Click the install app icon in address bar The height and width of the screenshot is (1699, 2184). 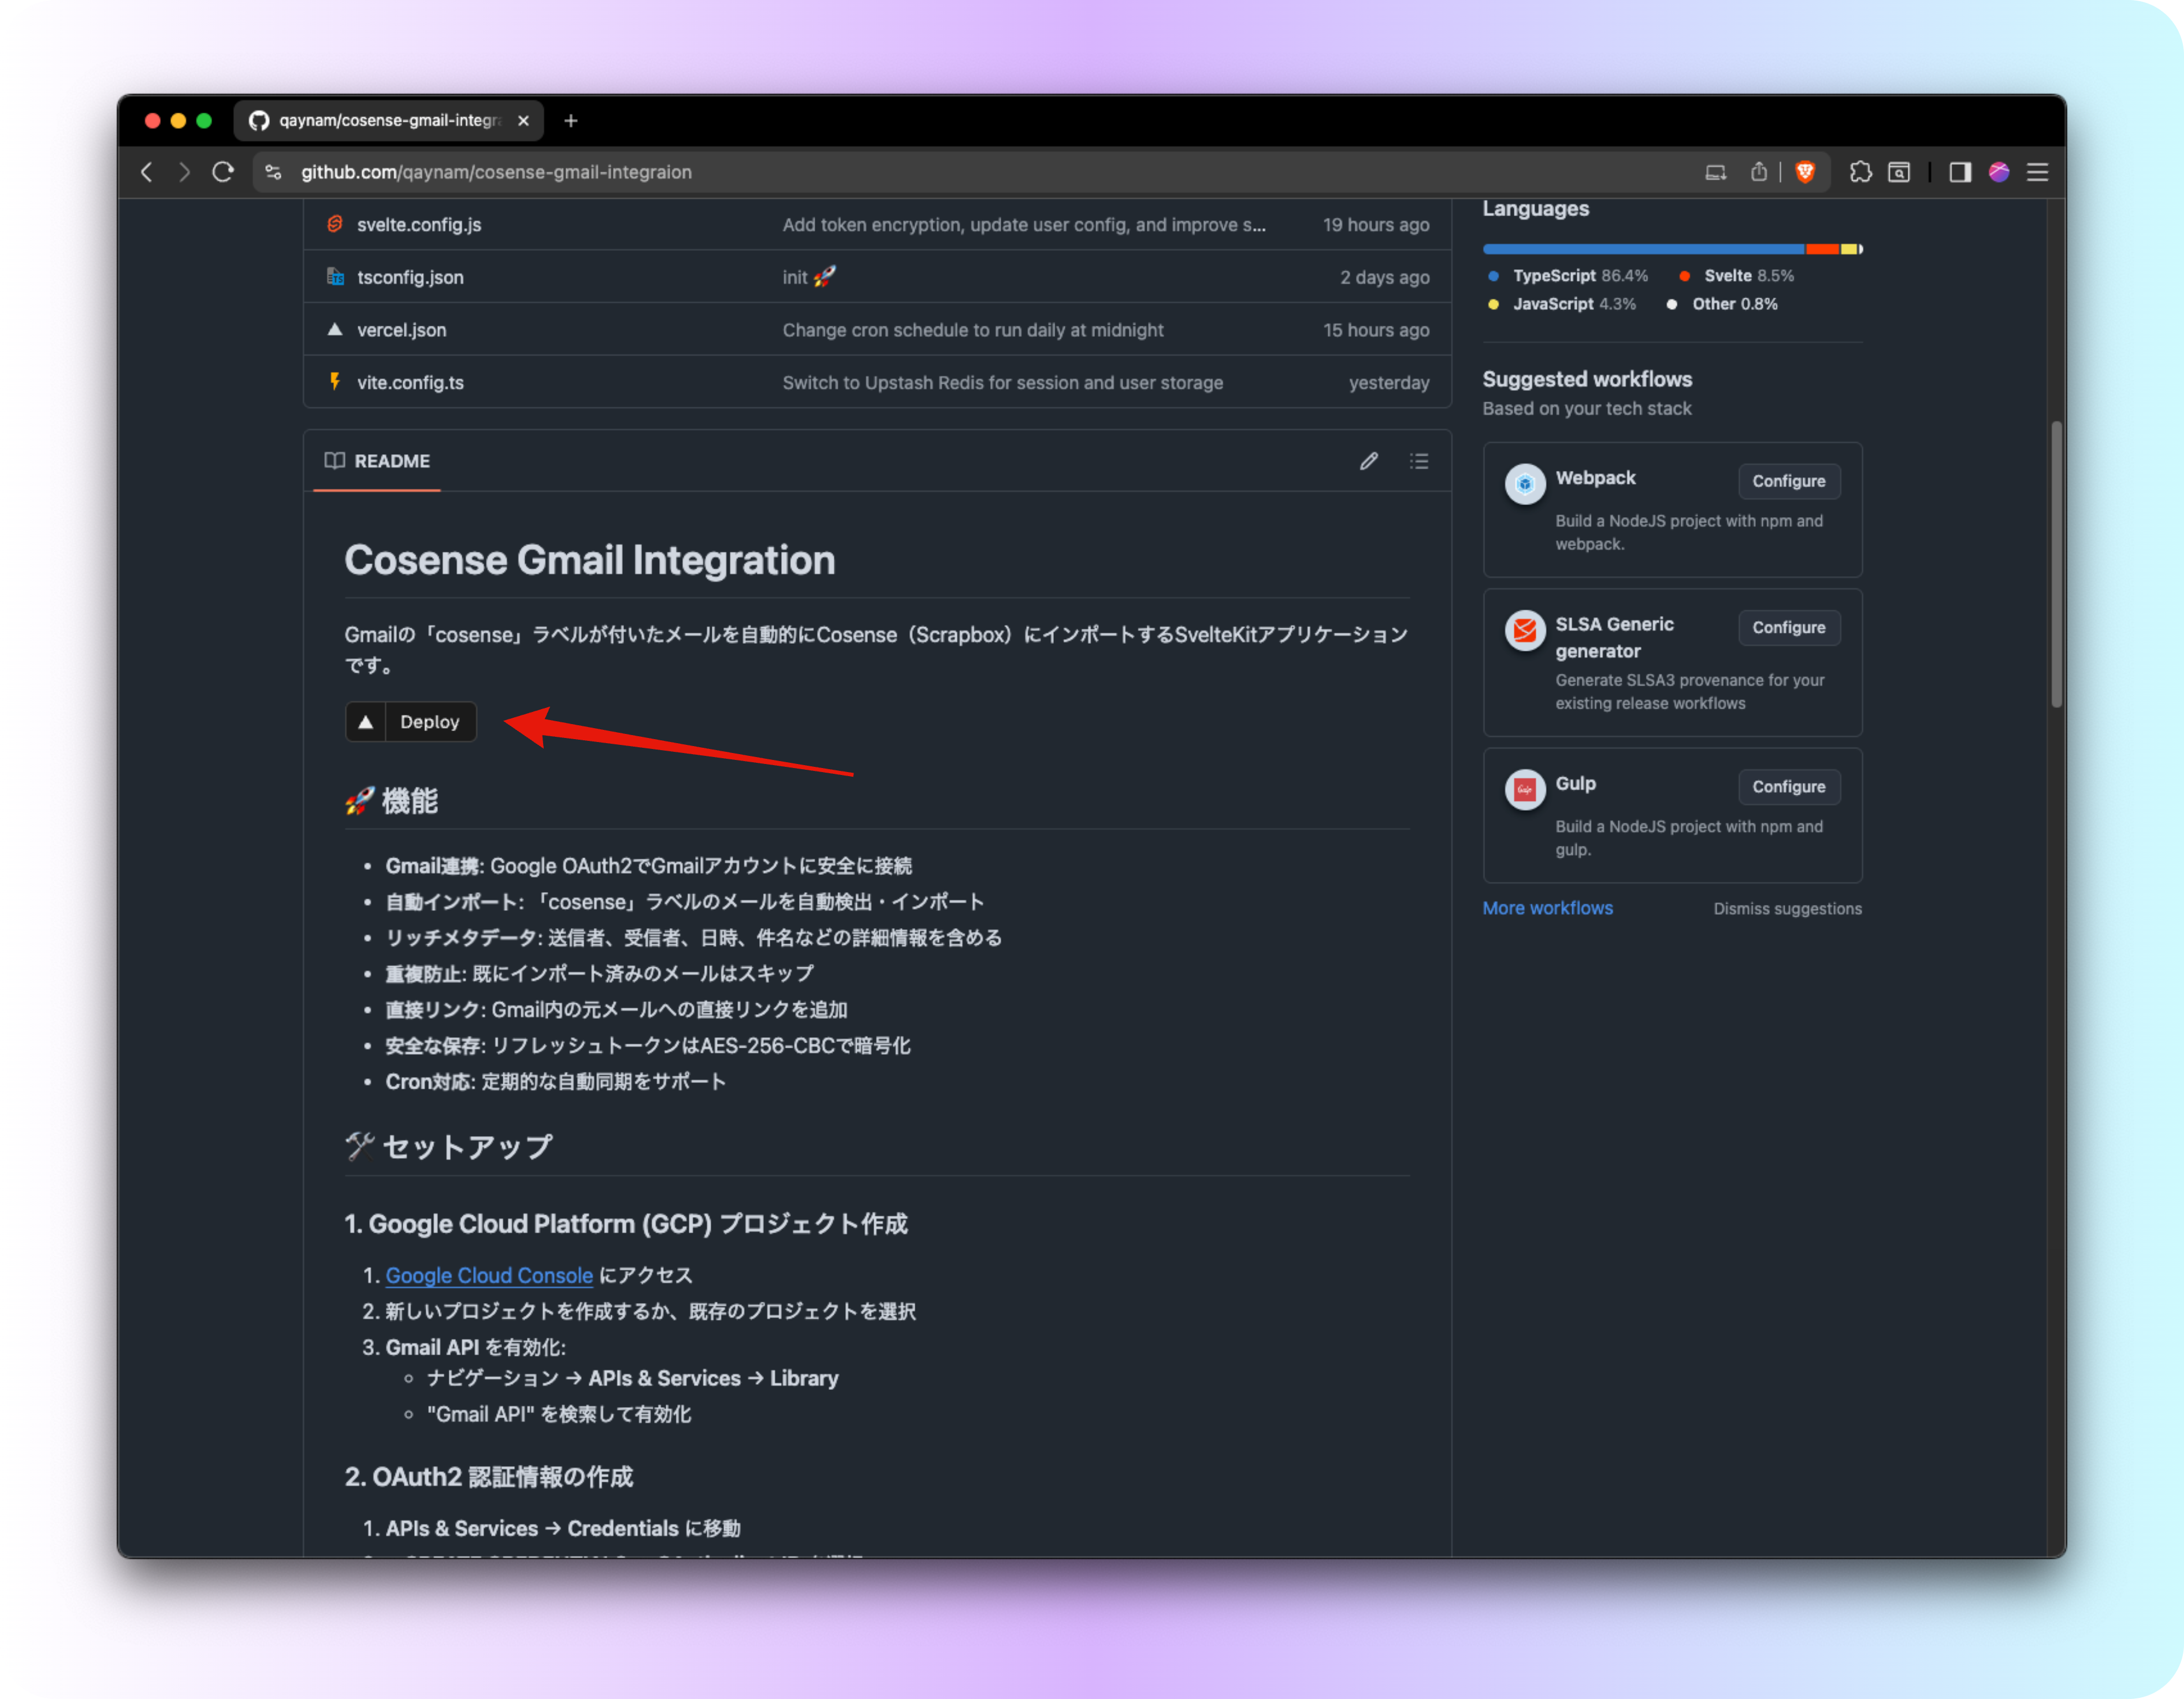tap(1715, 172)
